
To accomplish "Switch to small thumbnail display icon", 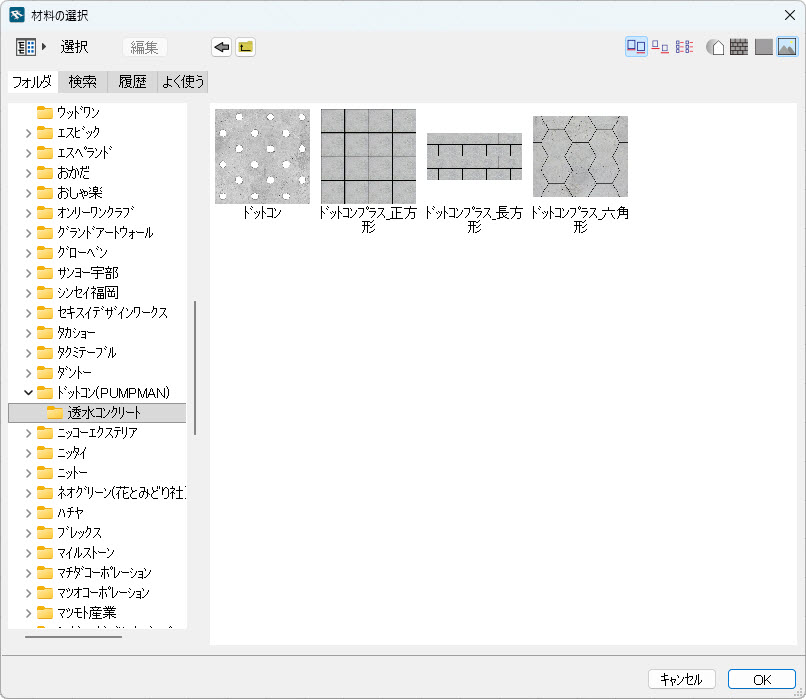I will [x=660, y=46].
